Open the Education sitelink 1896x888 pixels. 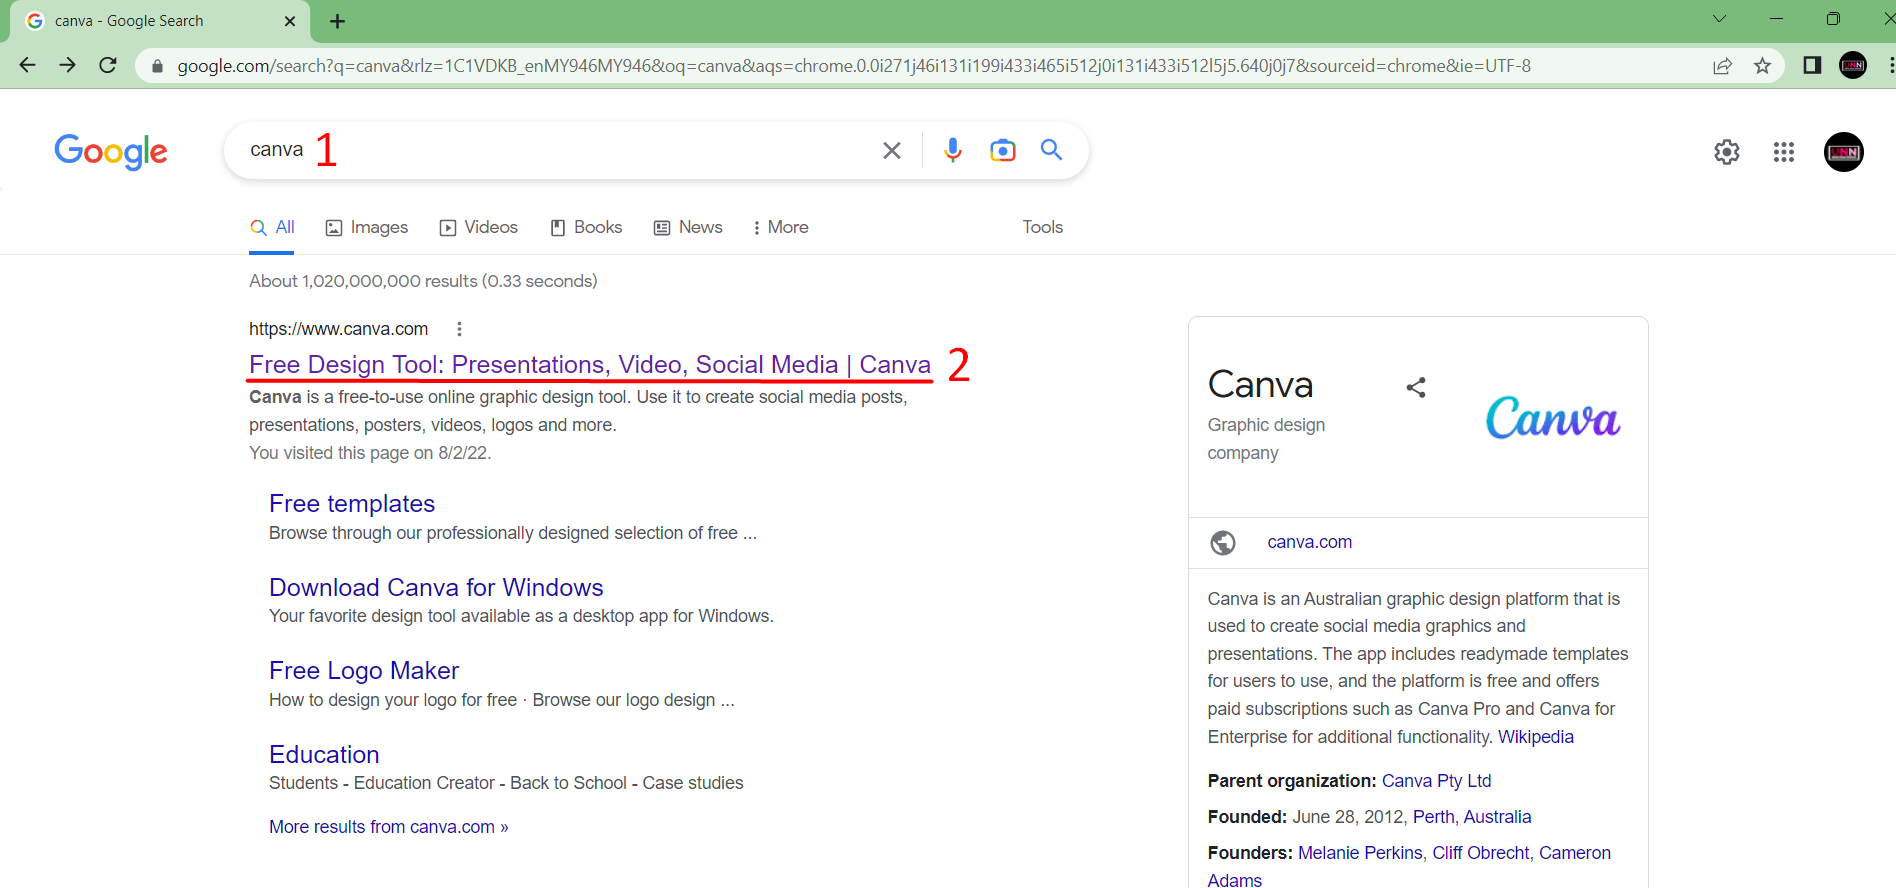tap(324, 754)
